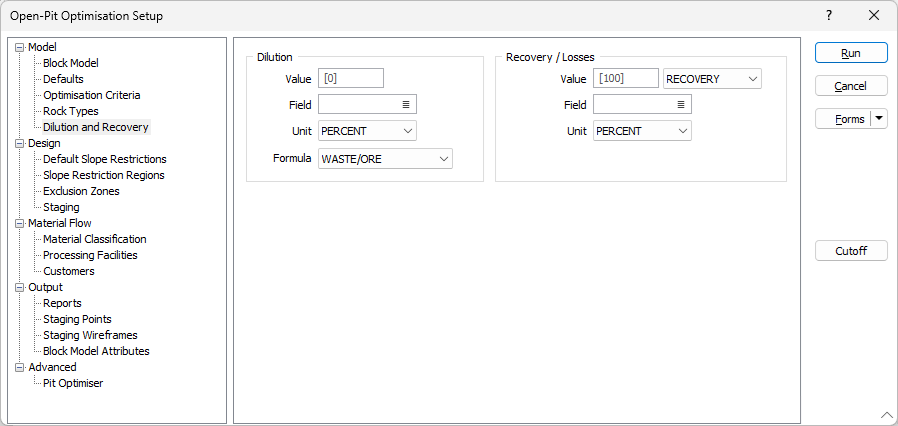Viewport: 898px width, 426px height.
Task: Open Optimisation Criteria page
Action: (92, 95)
